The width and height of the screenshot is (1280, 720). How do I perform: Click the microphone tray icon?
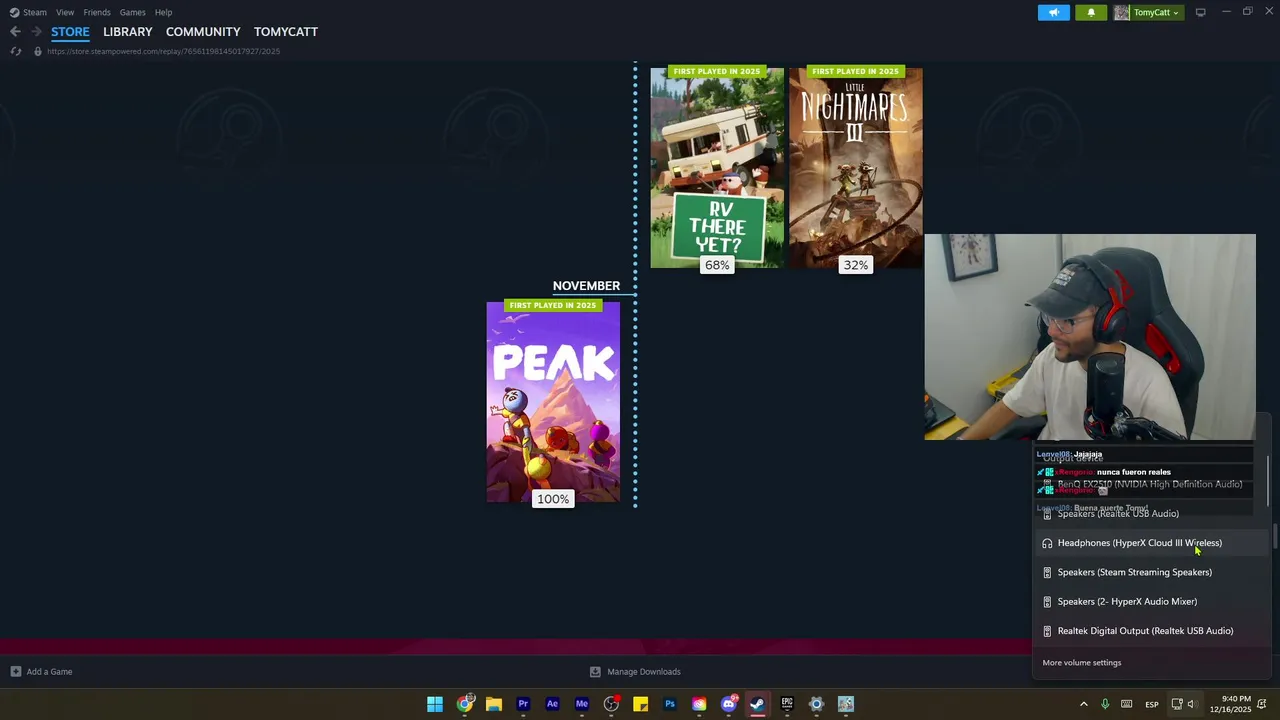(x=1105, y=704)
